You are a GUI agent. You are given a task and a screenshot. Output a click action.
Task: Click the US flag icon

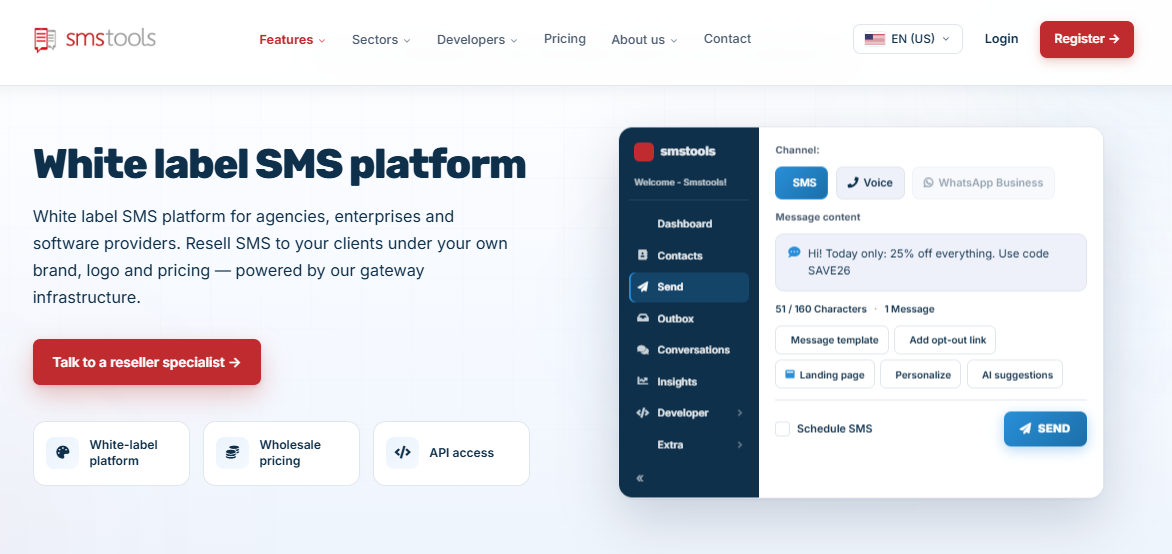coord(875,39)
